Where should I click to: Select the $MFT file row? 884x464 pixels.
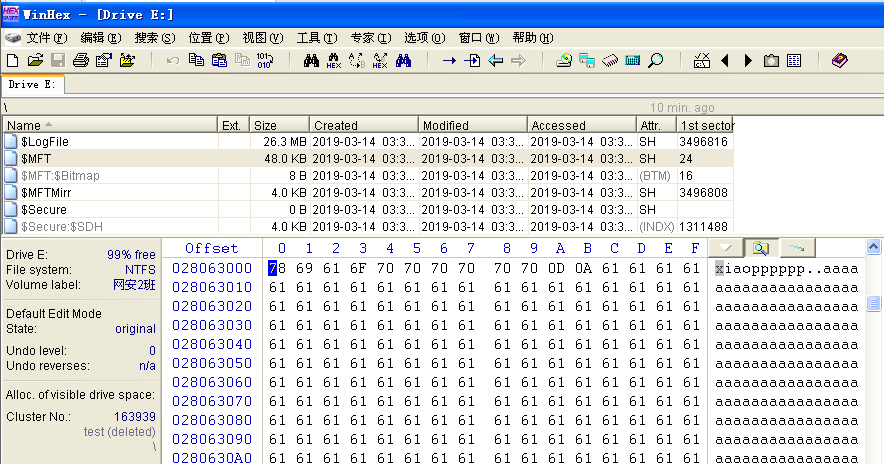pos(368,158)
